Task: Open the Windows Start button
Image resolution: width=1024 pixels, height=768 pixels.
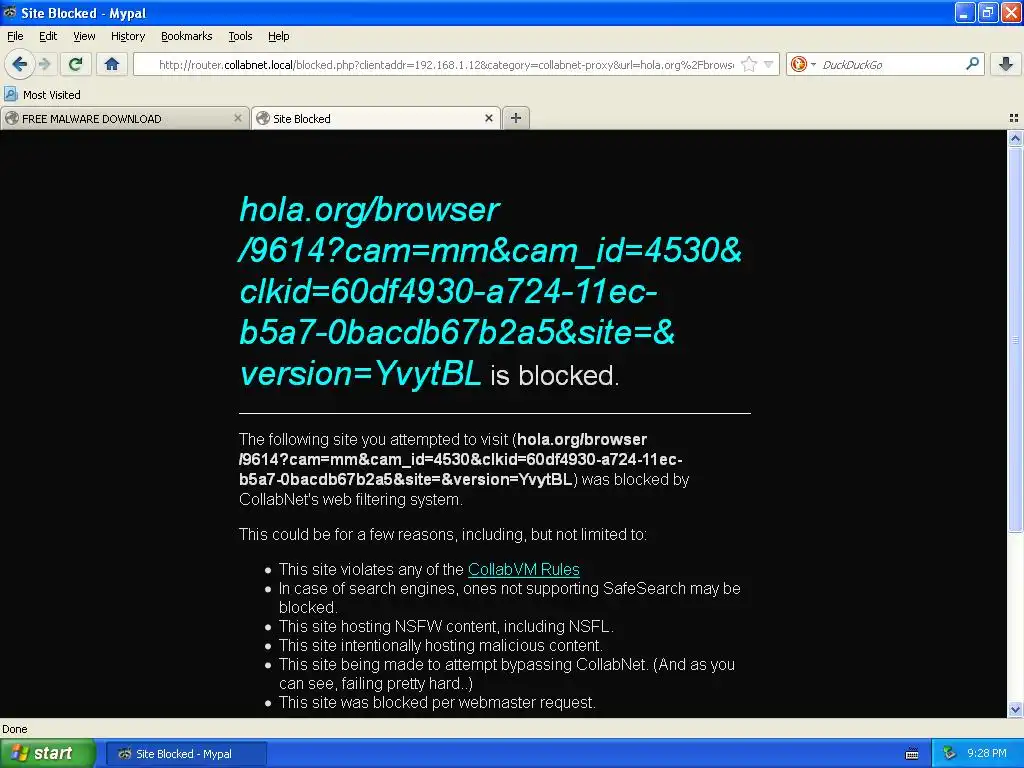Action: coord(48,753)
